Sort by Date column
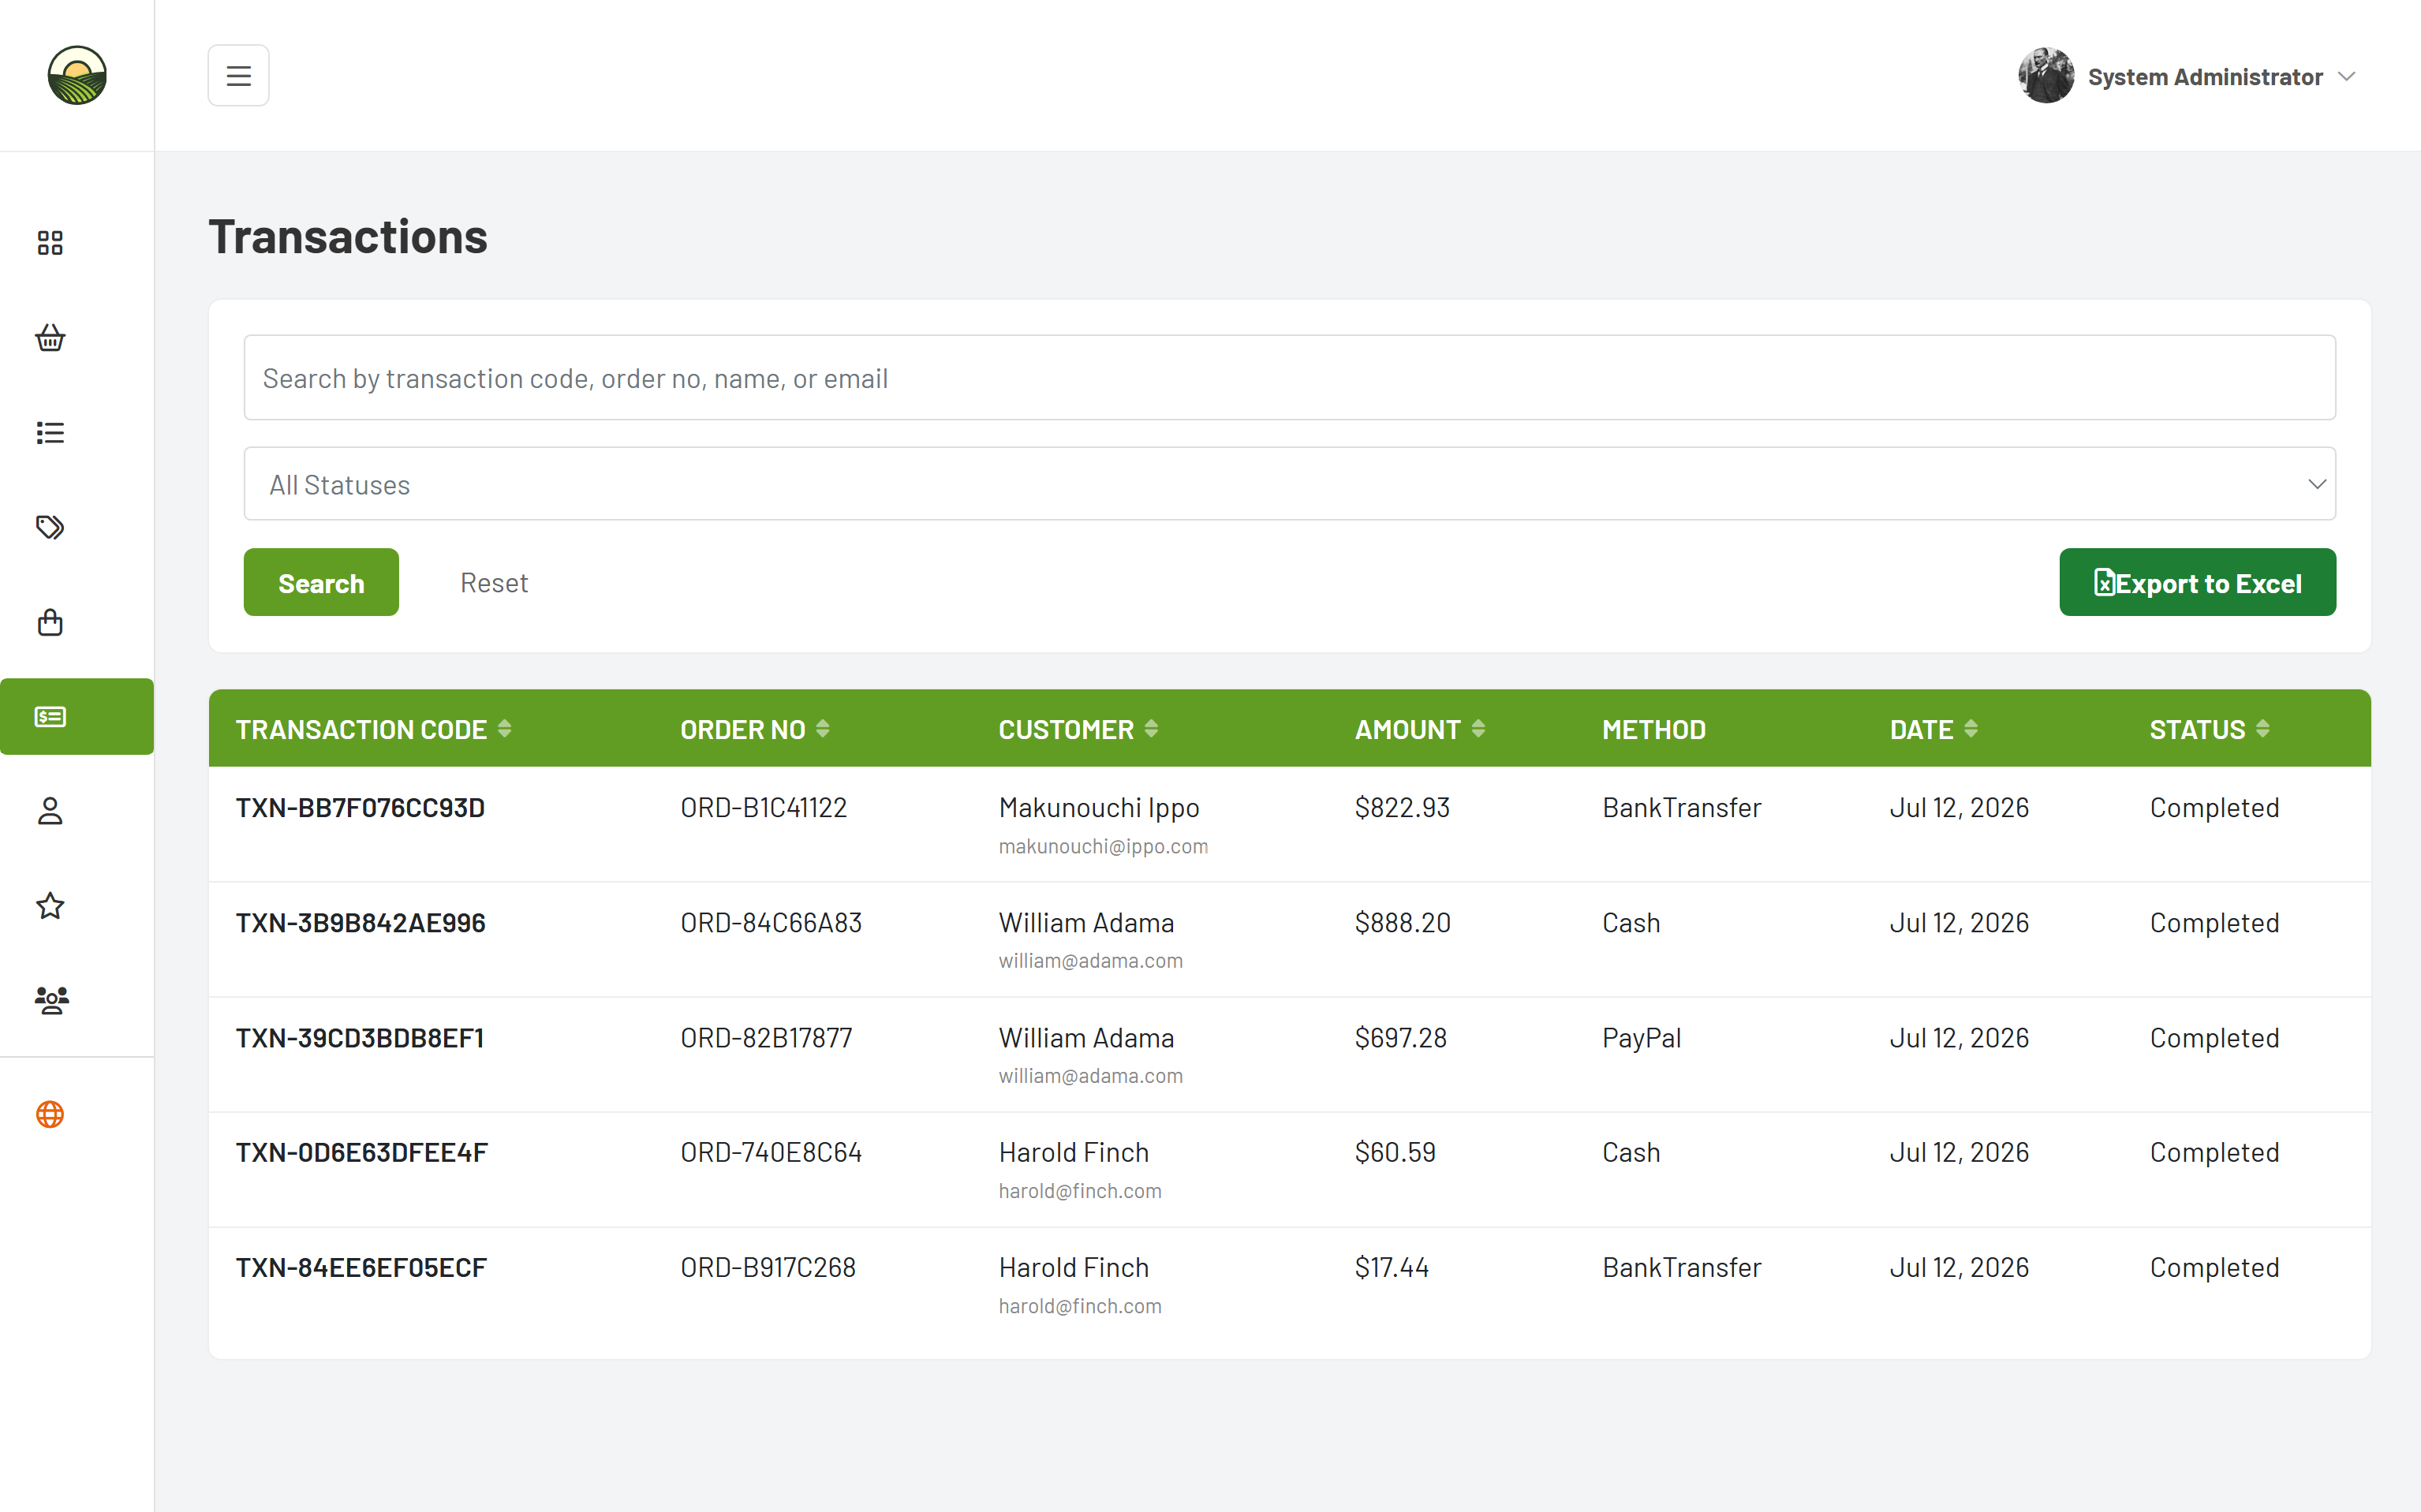This screenshot has width=2421, height=1512. pos(1933,730)
